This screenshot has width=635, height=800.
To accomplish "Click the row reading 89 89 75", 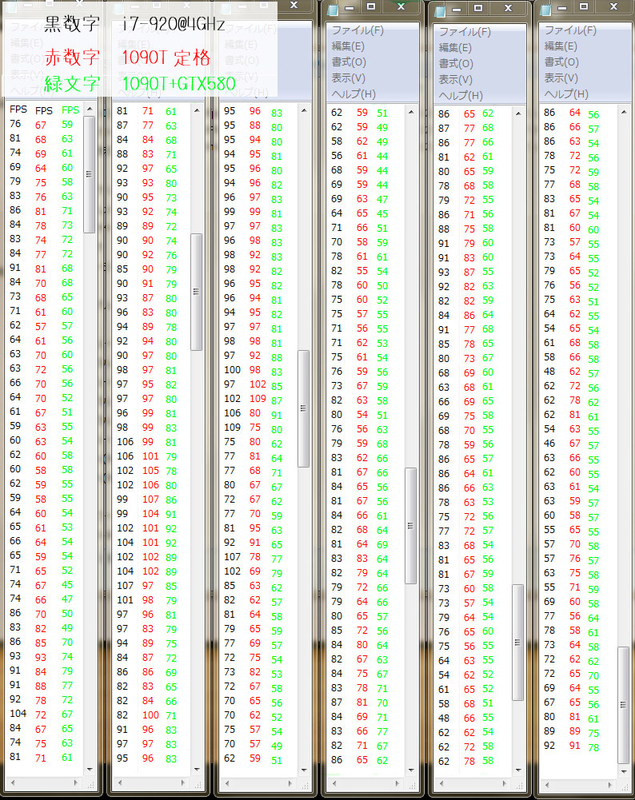I will click(x=571, y=732).
